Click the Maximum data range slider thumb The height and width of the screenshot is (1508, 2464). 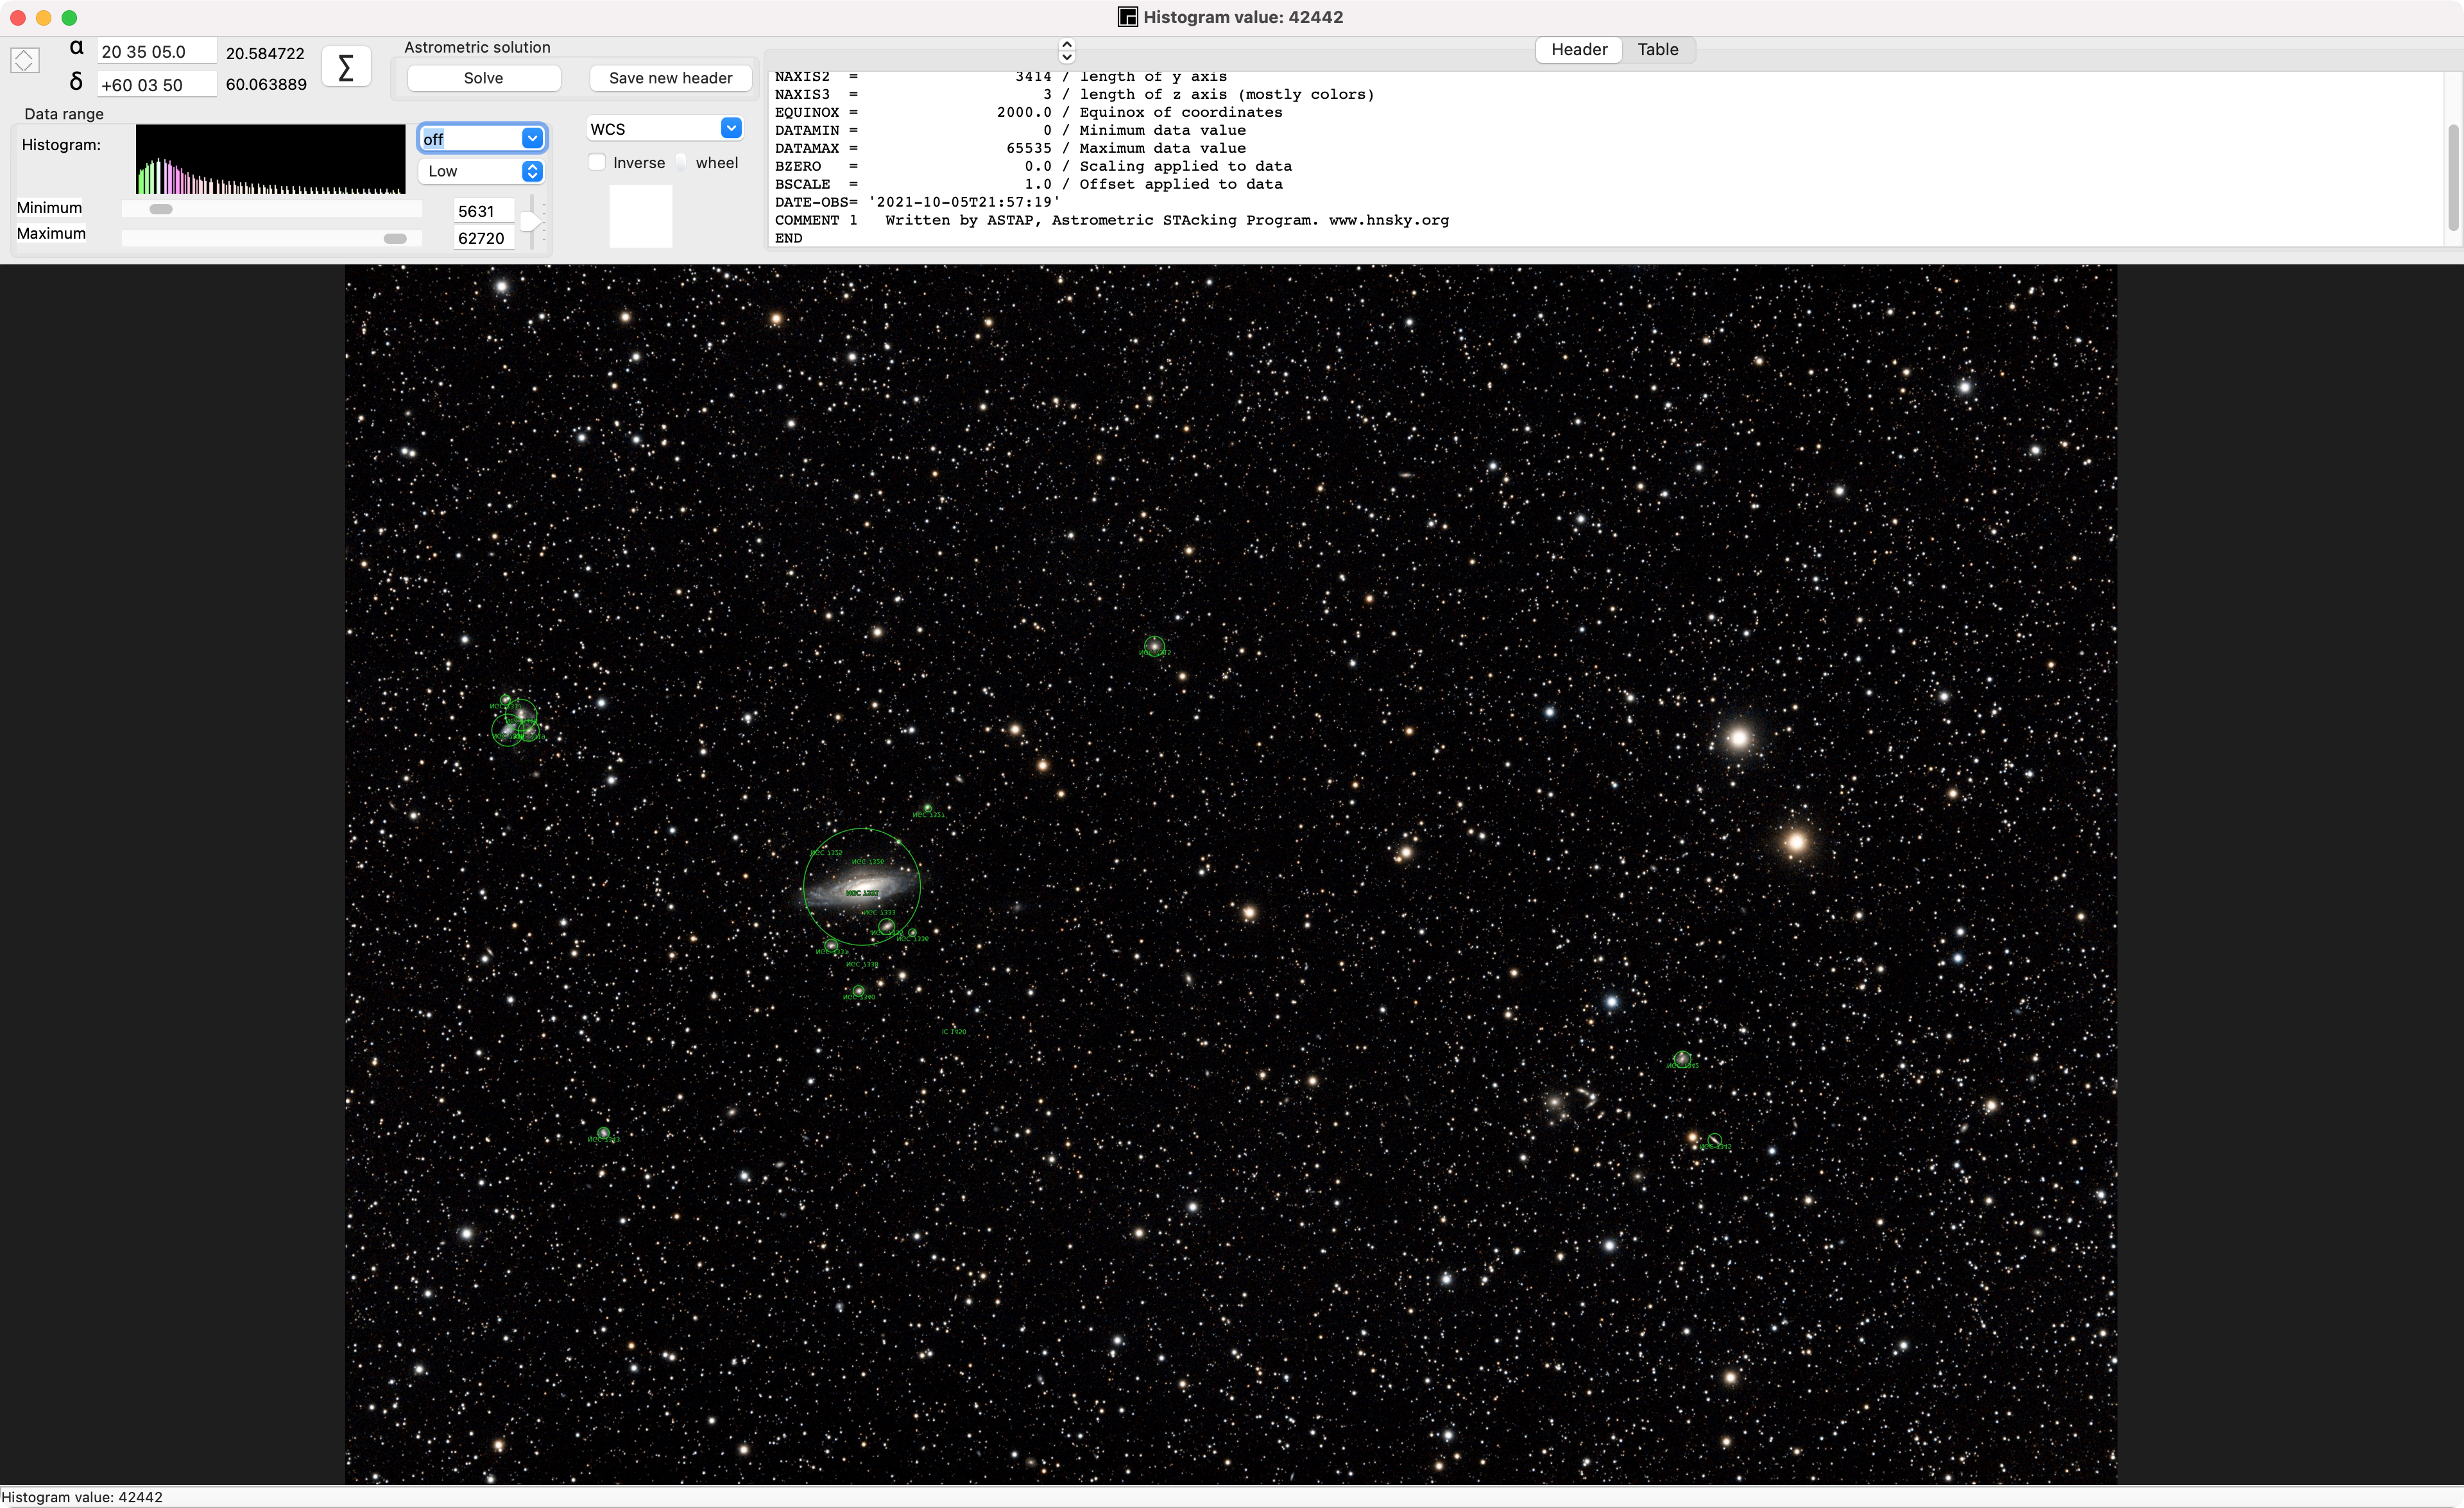[395, 238]
